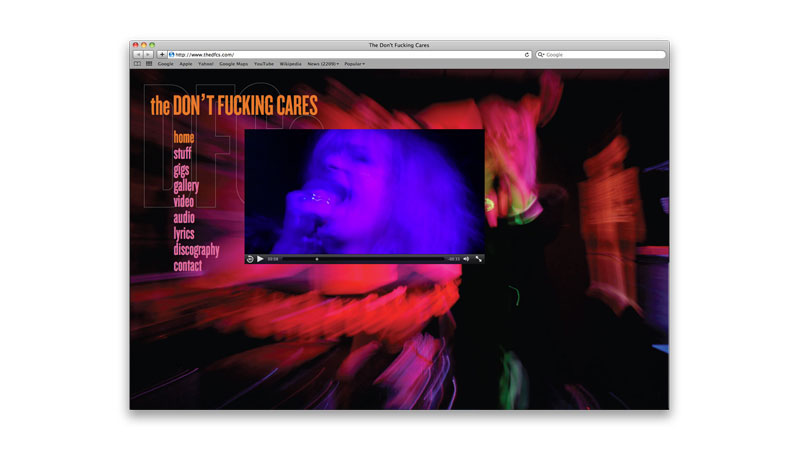The height and width of the screenshot is (463, 800).
Task: Click the video elapsed time display
Action: point(273,259)
